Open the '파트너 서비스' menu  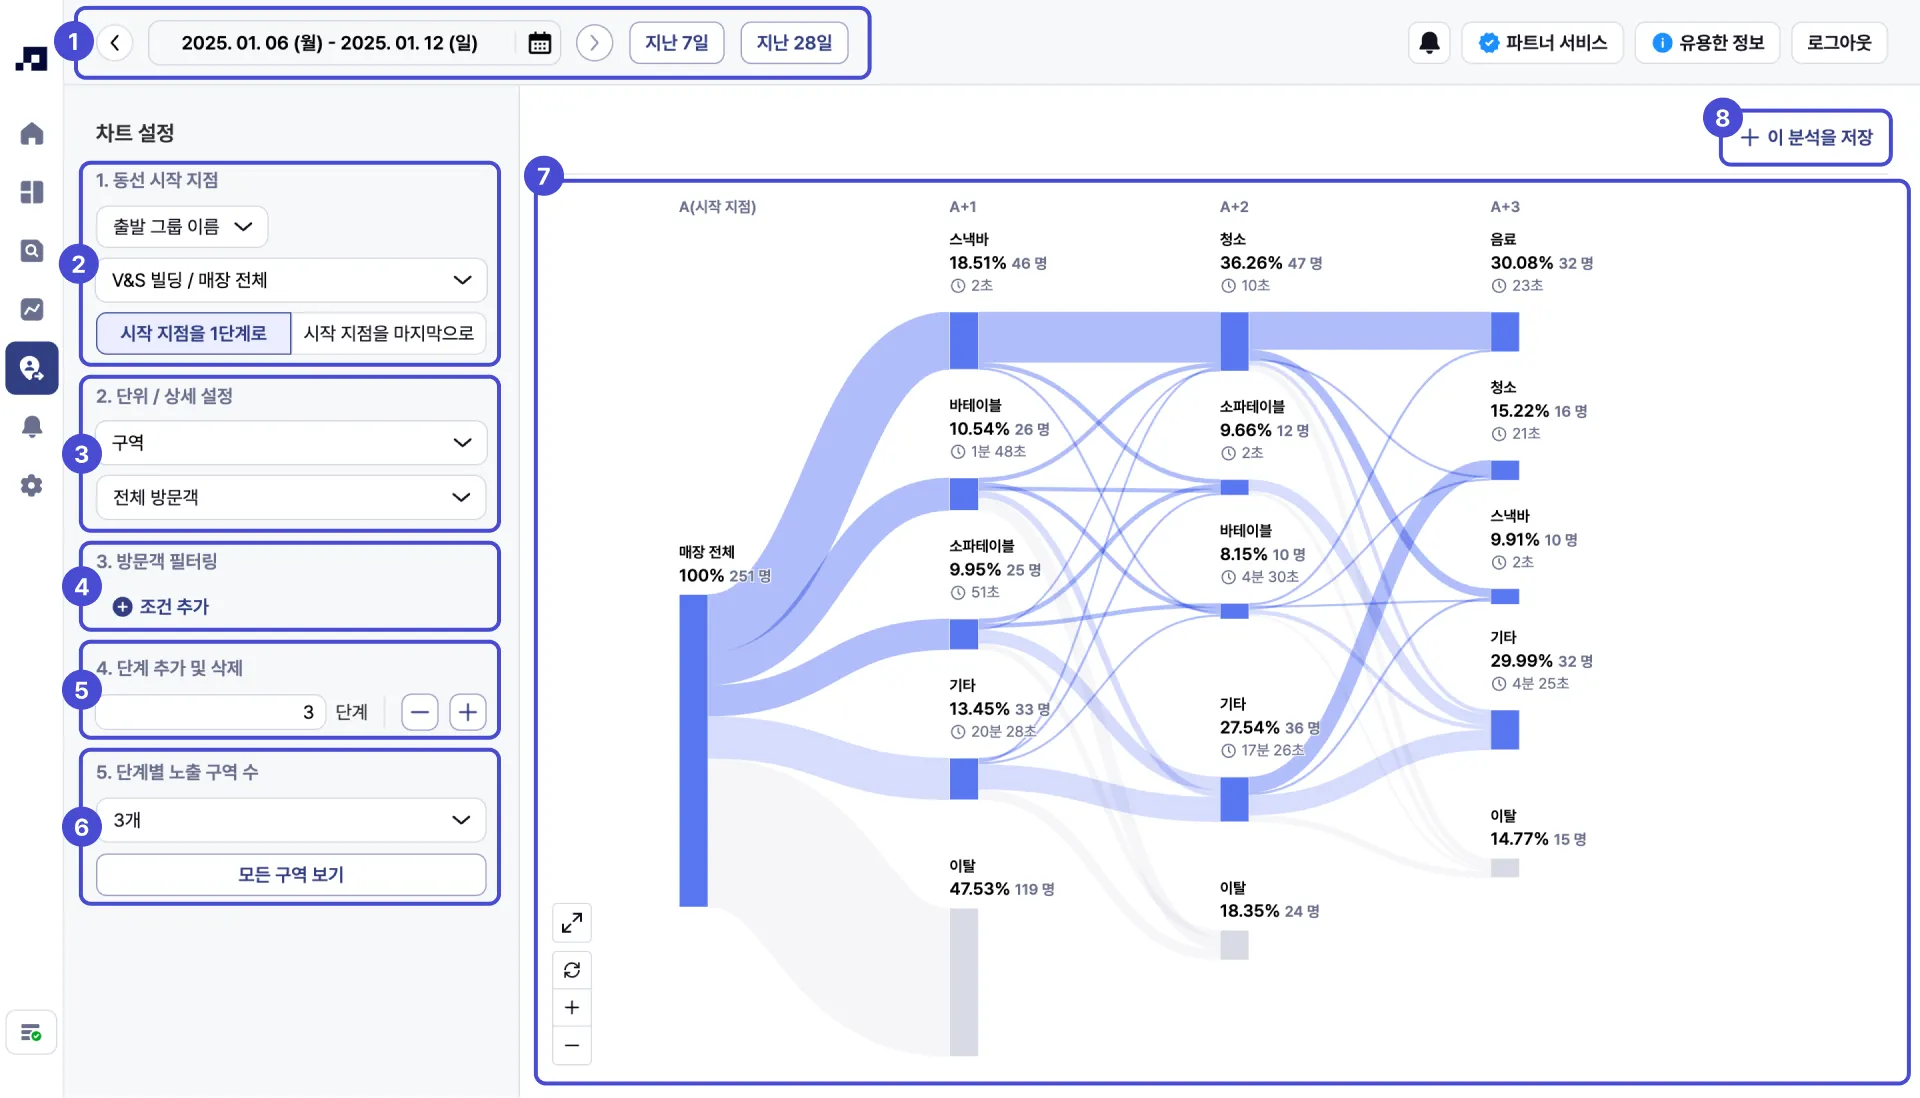pyautogui.click(x=1542, y=43)
